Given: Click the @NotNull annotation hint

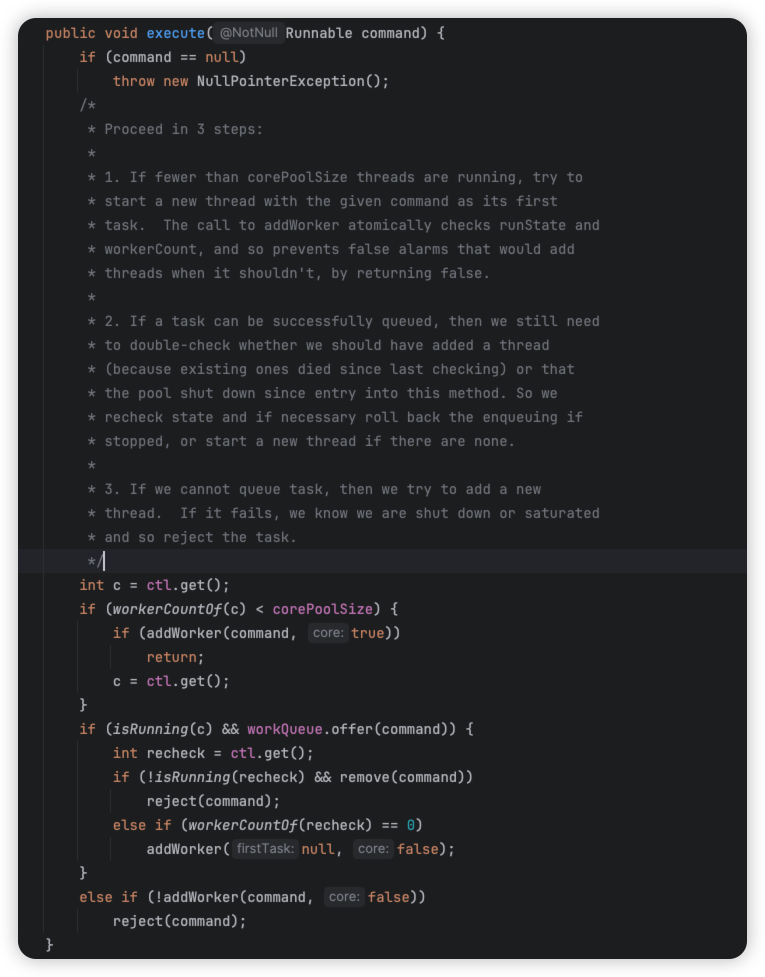Looking at the screenshot, I should click(x=249, y=33).
